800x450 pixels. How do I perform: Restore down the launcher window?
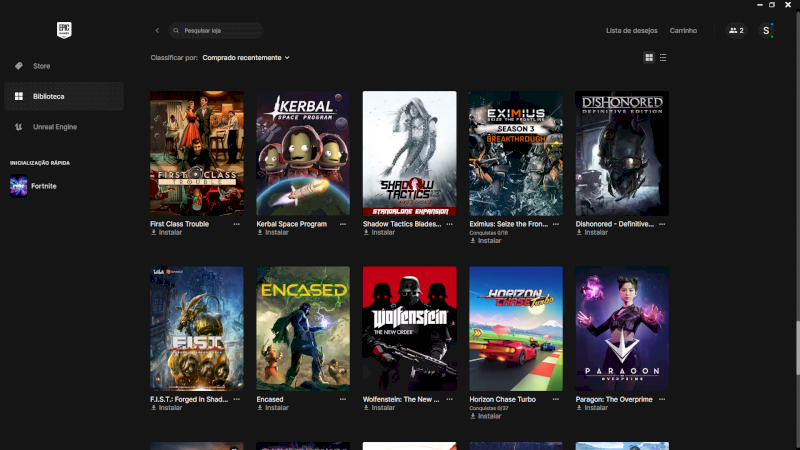772,5
